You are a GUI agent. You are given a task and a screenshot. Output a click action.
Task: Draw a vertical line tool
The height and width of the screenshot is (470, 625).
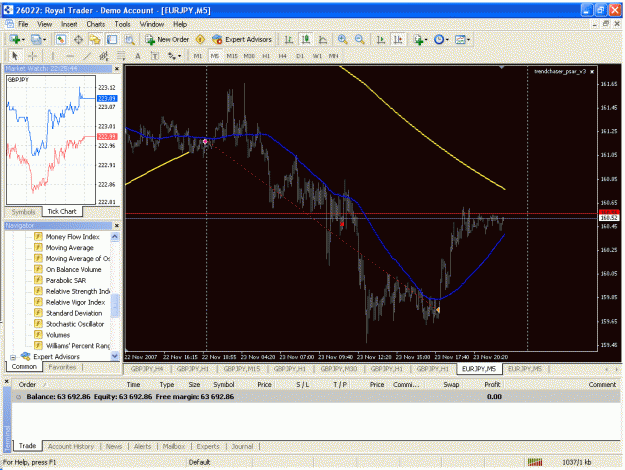pos(52,56)
